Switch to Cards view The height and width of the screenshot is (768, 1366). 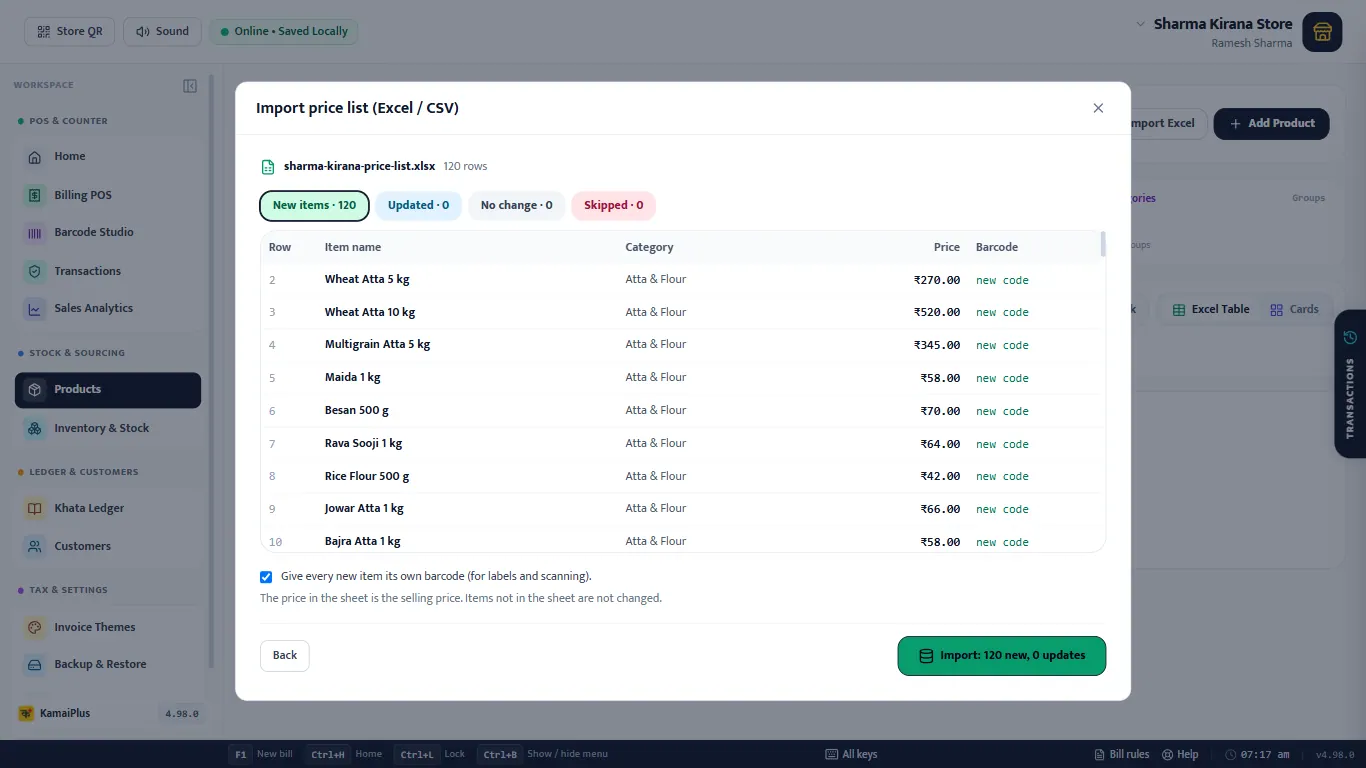point(1294,310)
